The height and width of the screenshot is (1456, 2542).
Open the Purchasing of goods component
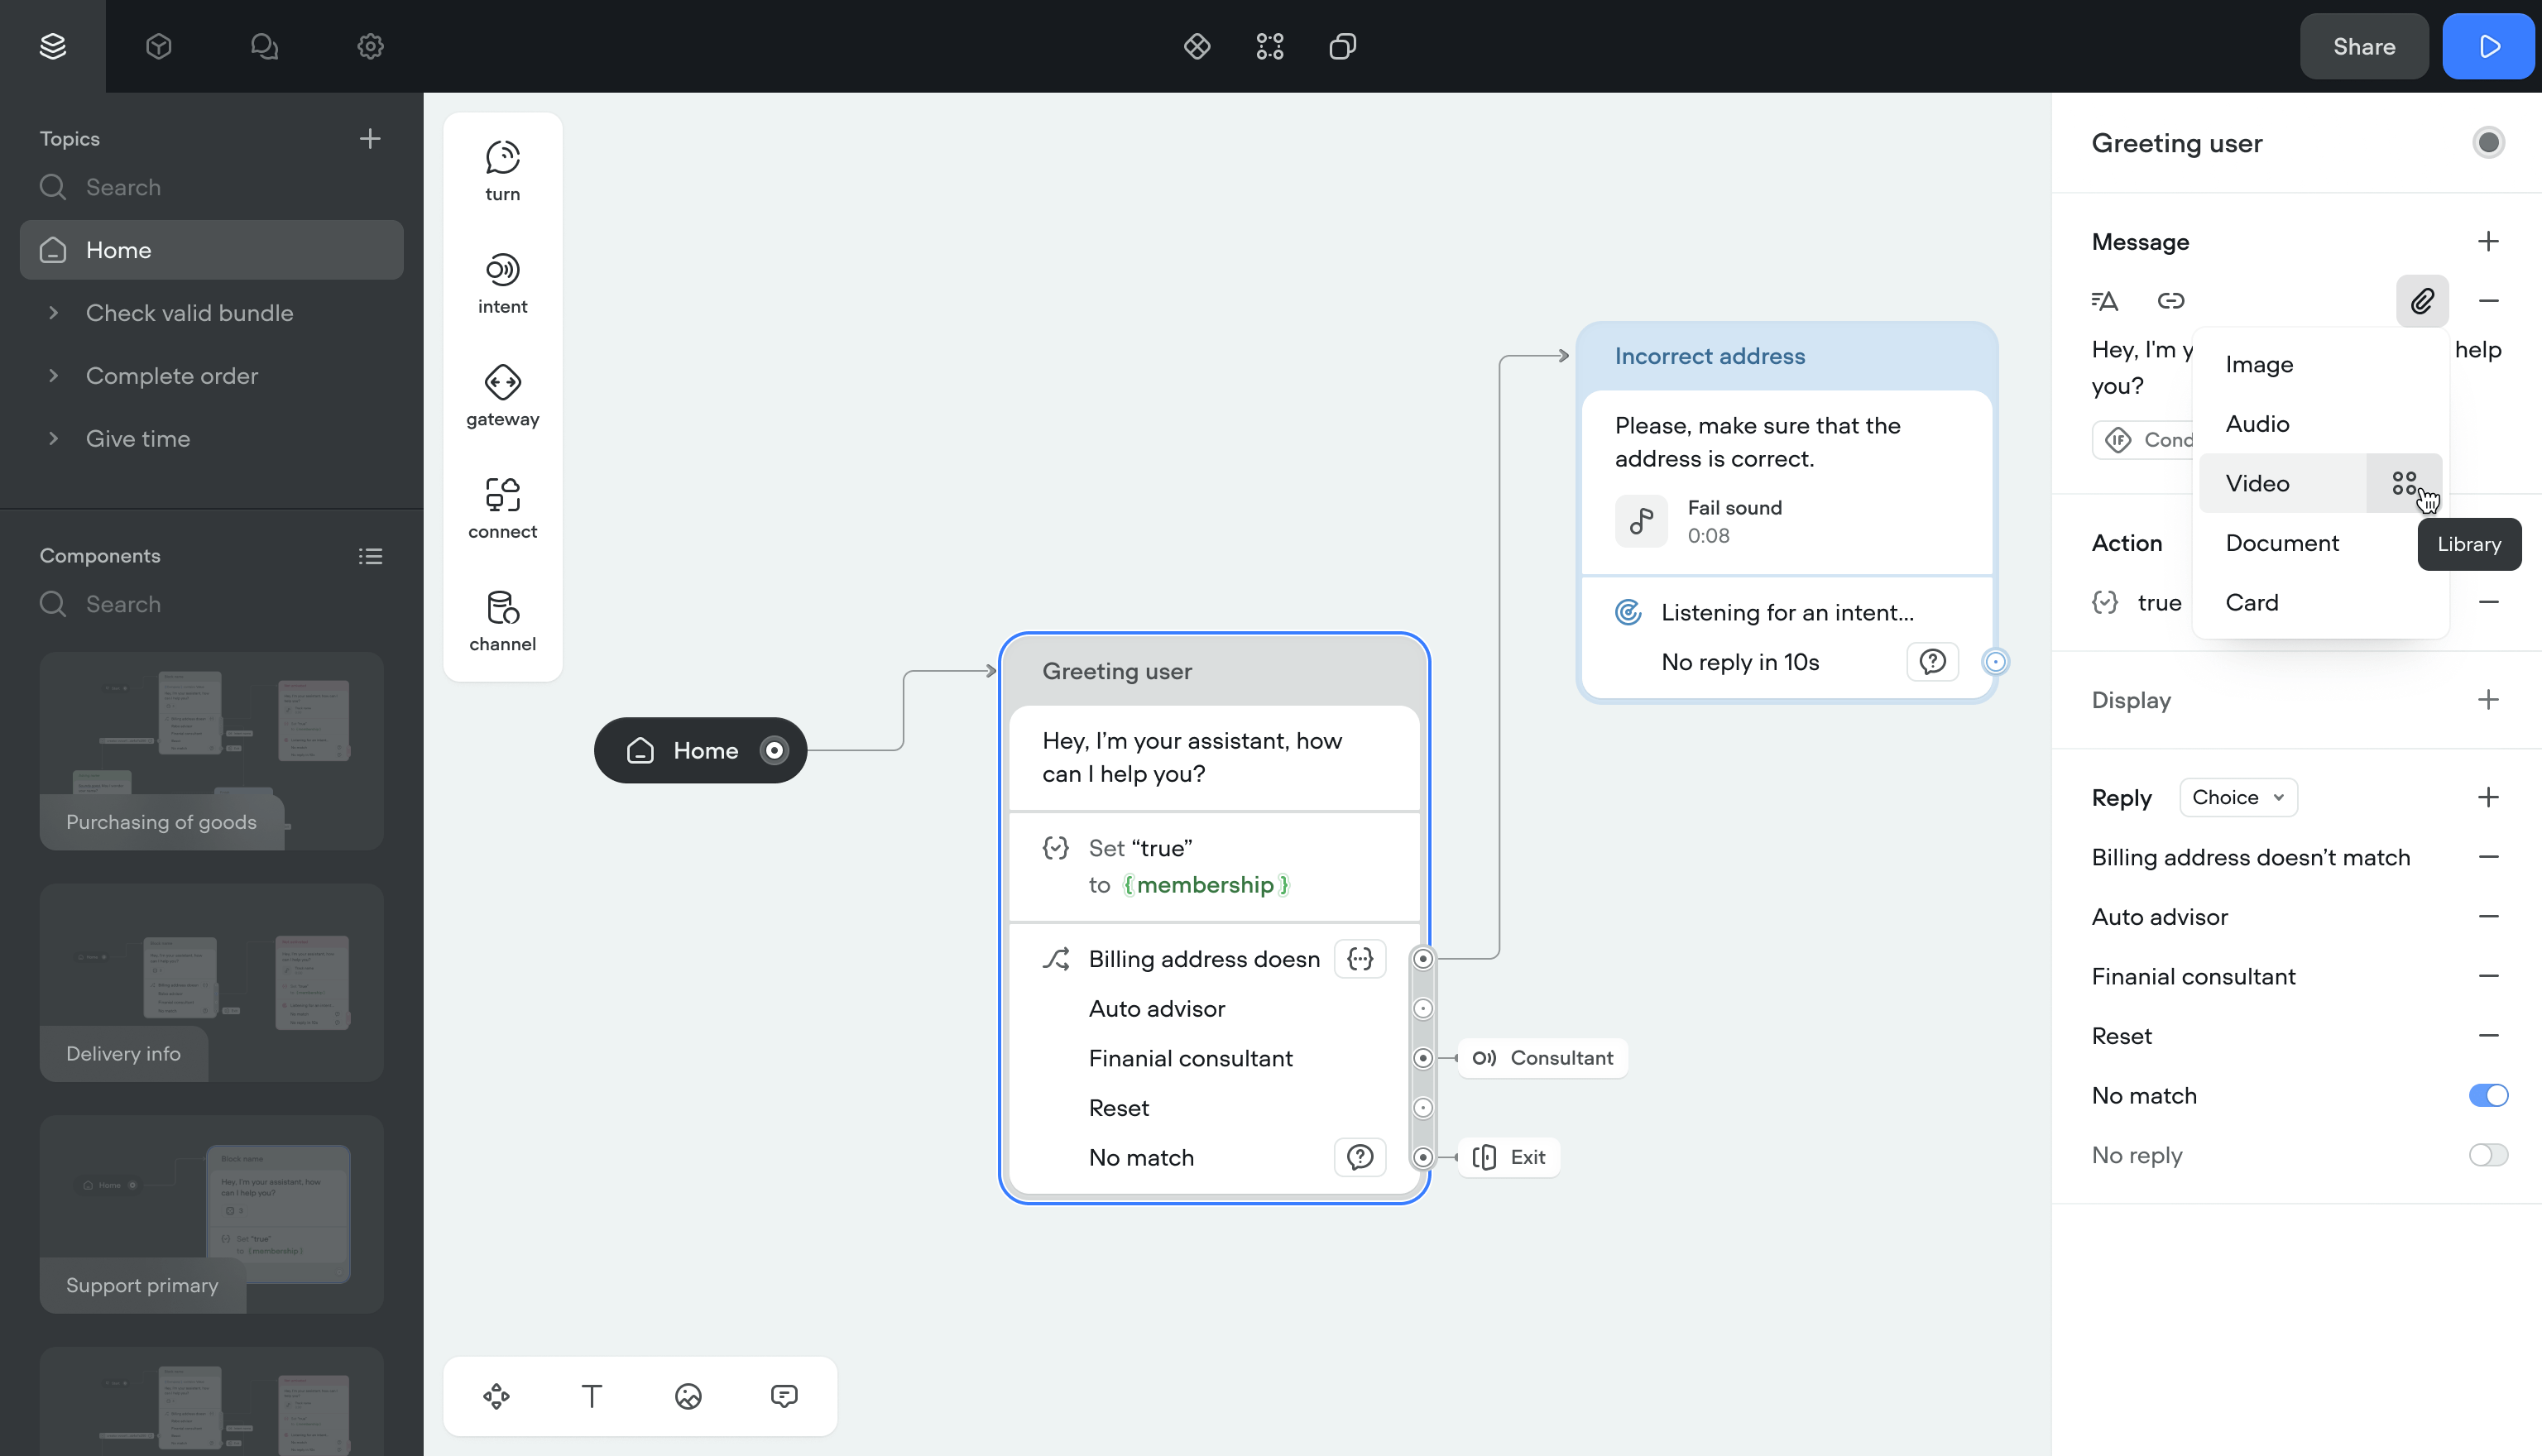tap(211, 750)
